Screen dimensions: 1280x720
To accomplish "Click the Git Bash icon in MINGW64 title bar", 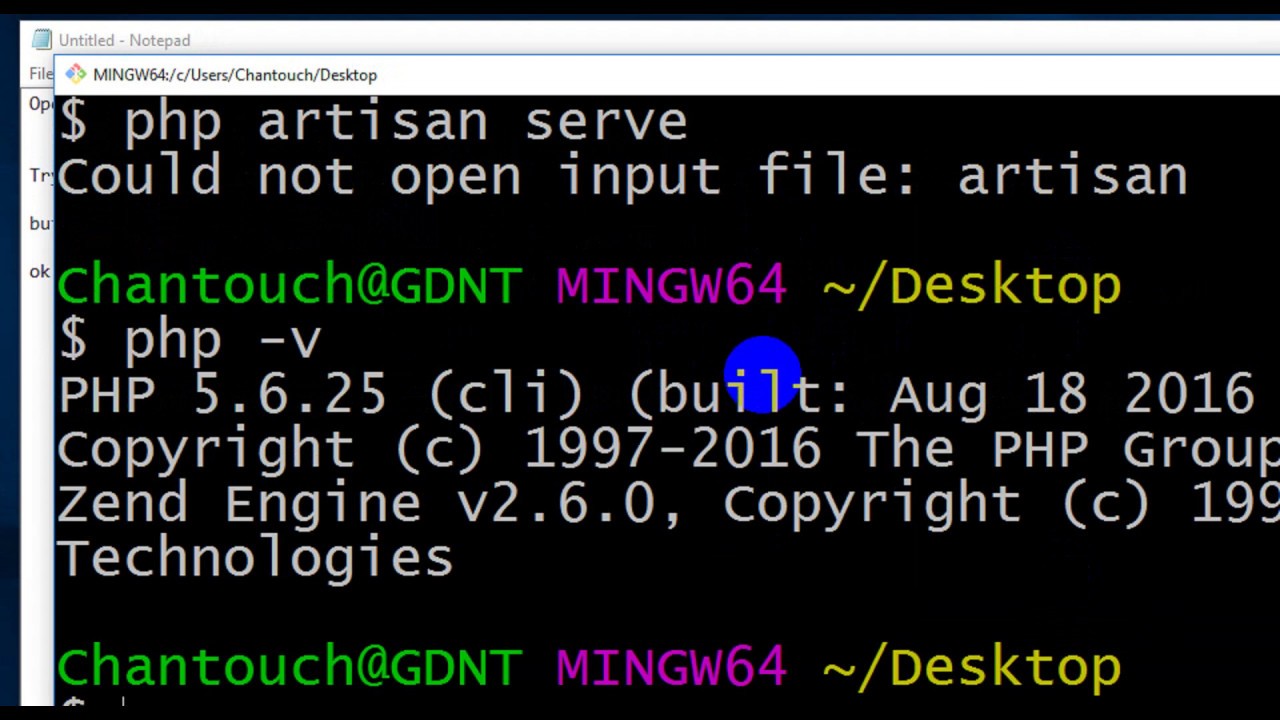I will click(x=75, y=74).
